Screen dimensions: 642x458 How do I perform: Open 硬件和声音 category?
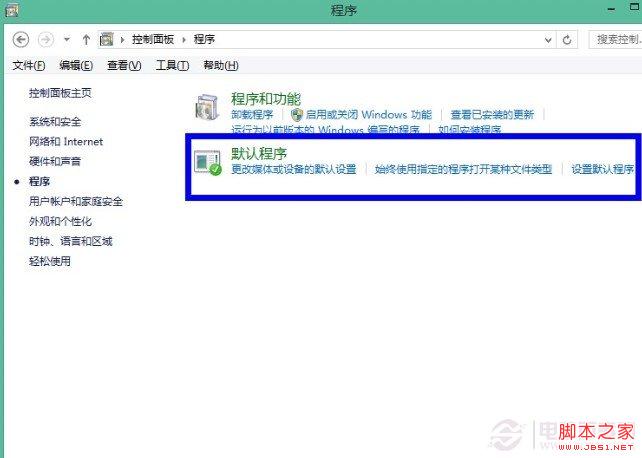pos(55,161)
